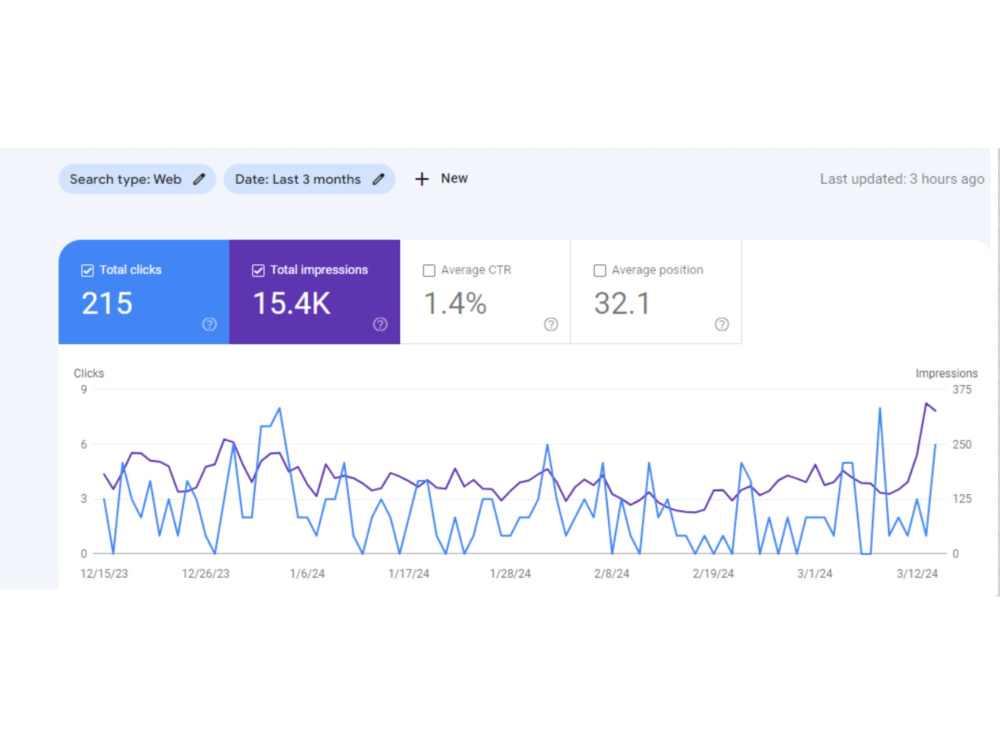Click the 1/6/24 date label

point(307,573)
